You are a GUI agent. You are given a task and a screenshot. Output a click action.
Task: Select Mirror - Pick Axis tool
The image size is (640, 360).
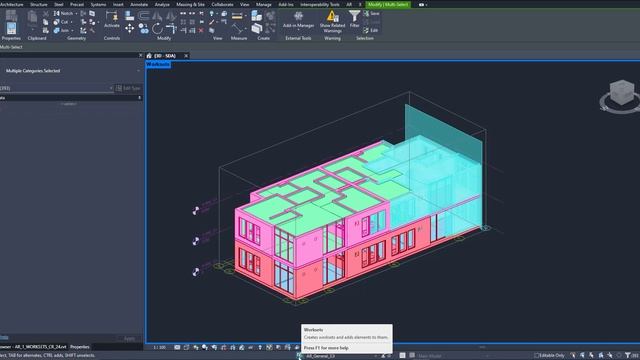click(x=157, y=16)
